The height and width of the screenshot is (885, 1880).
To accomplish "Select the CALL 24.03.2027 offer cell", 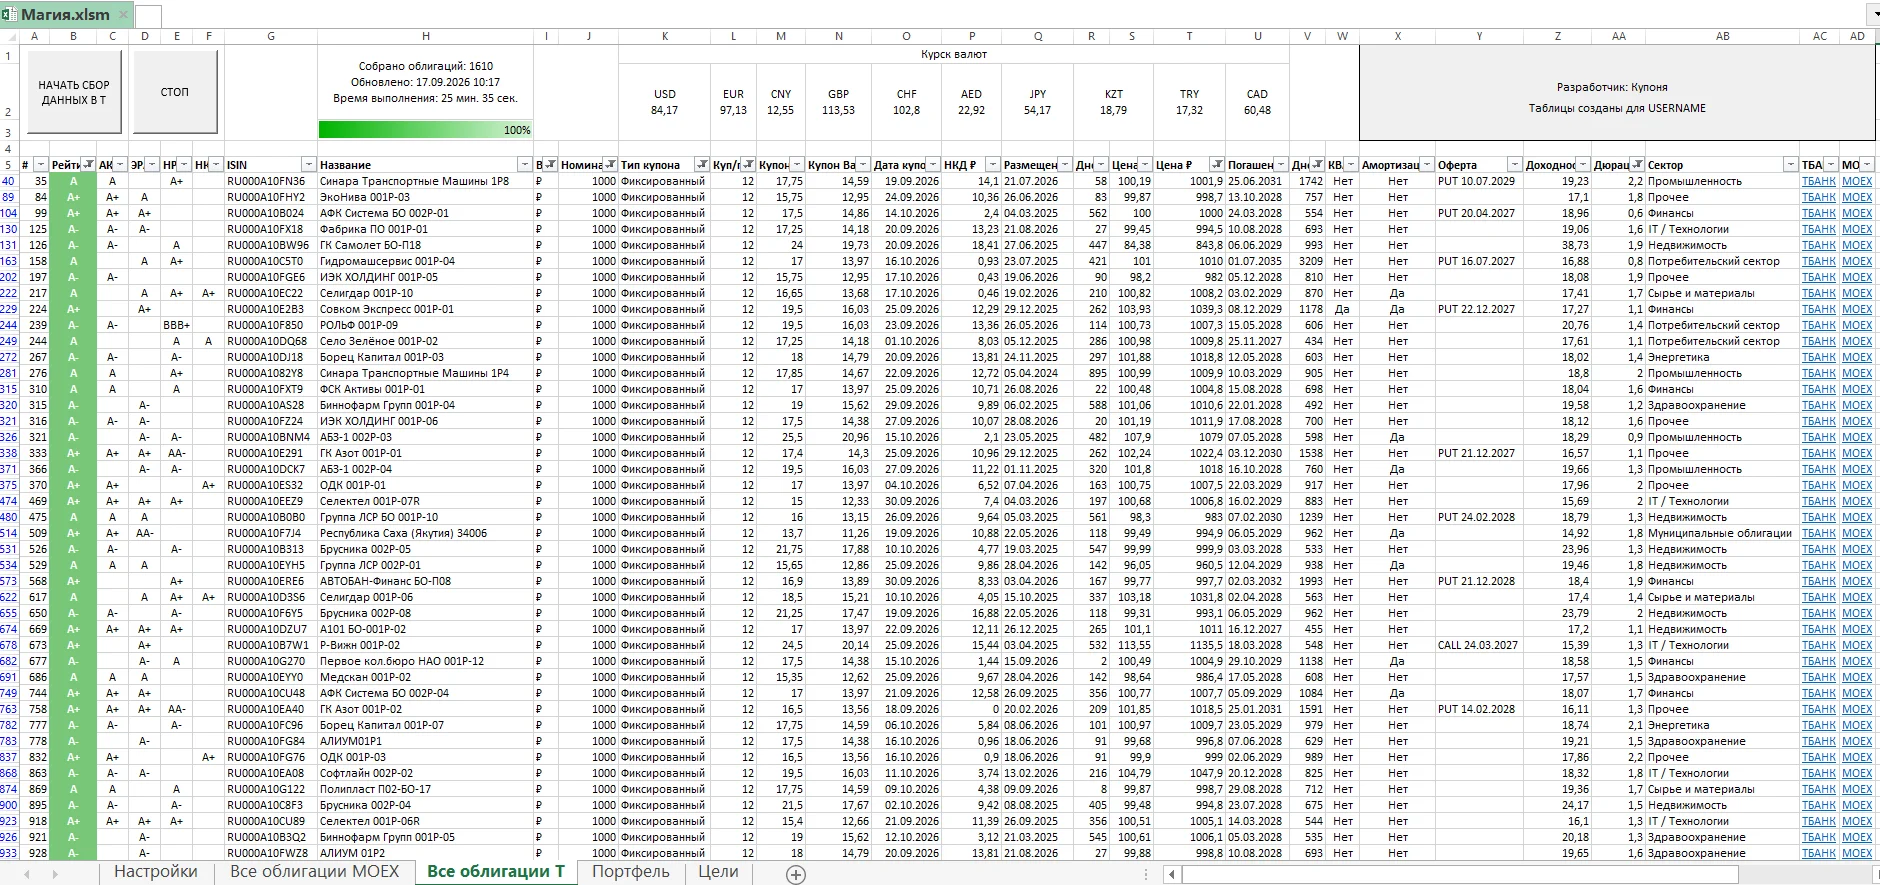I will pos(1478,645).
